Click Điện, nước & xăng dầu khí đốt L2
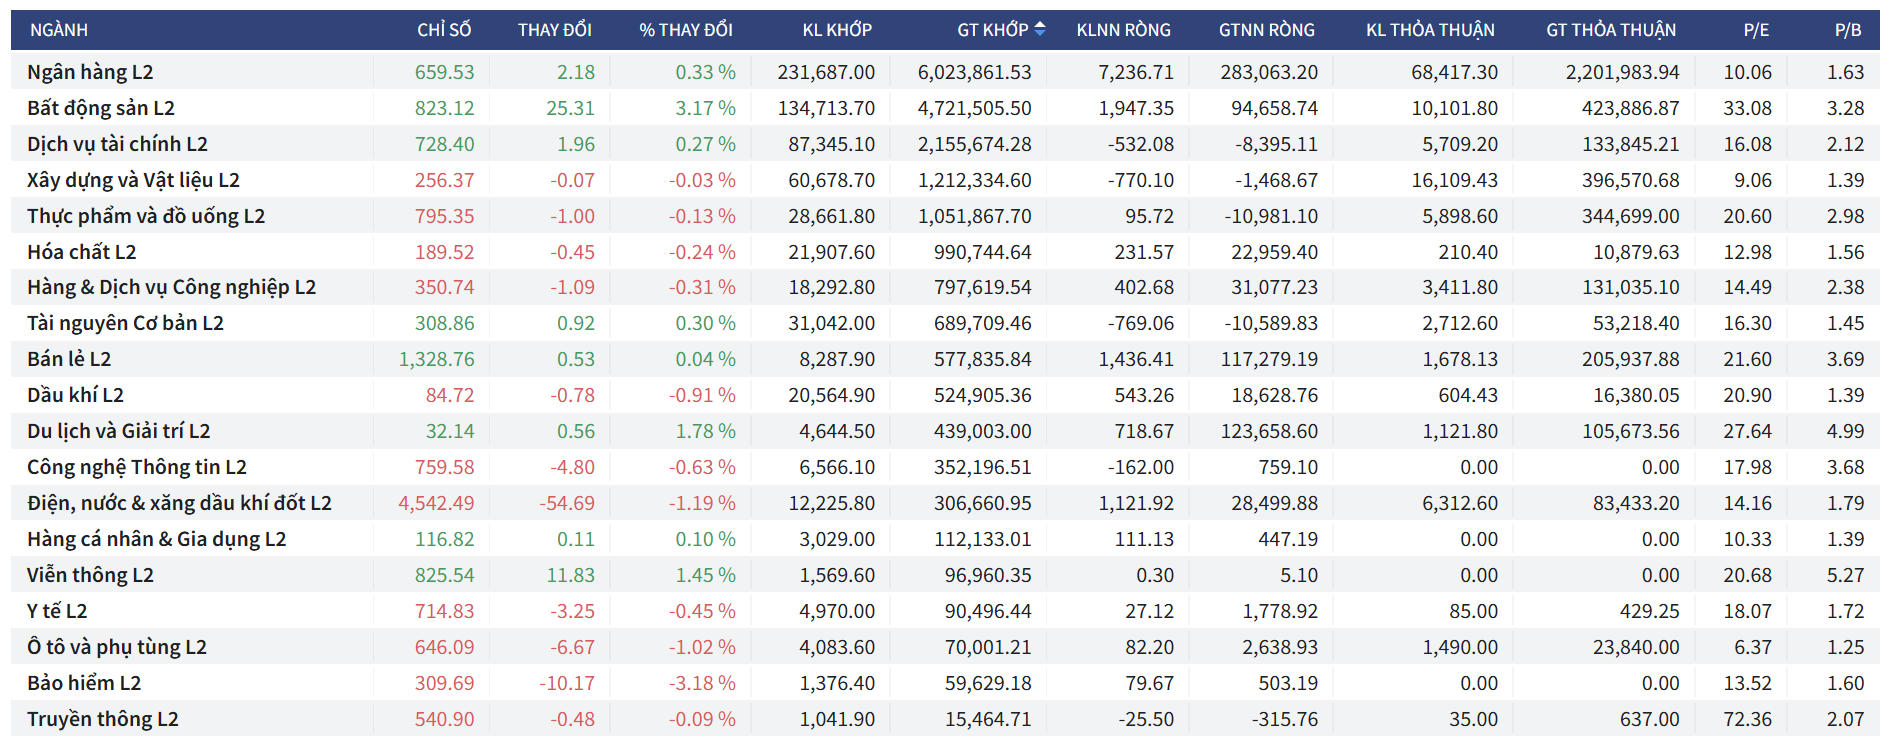 179,503
